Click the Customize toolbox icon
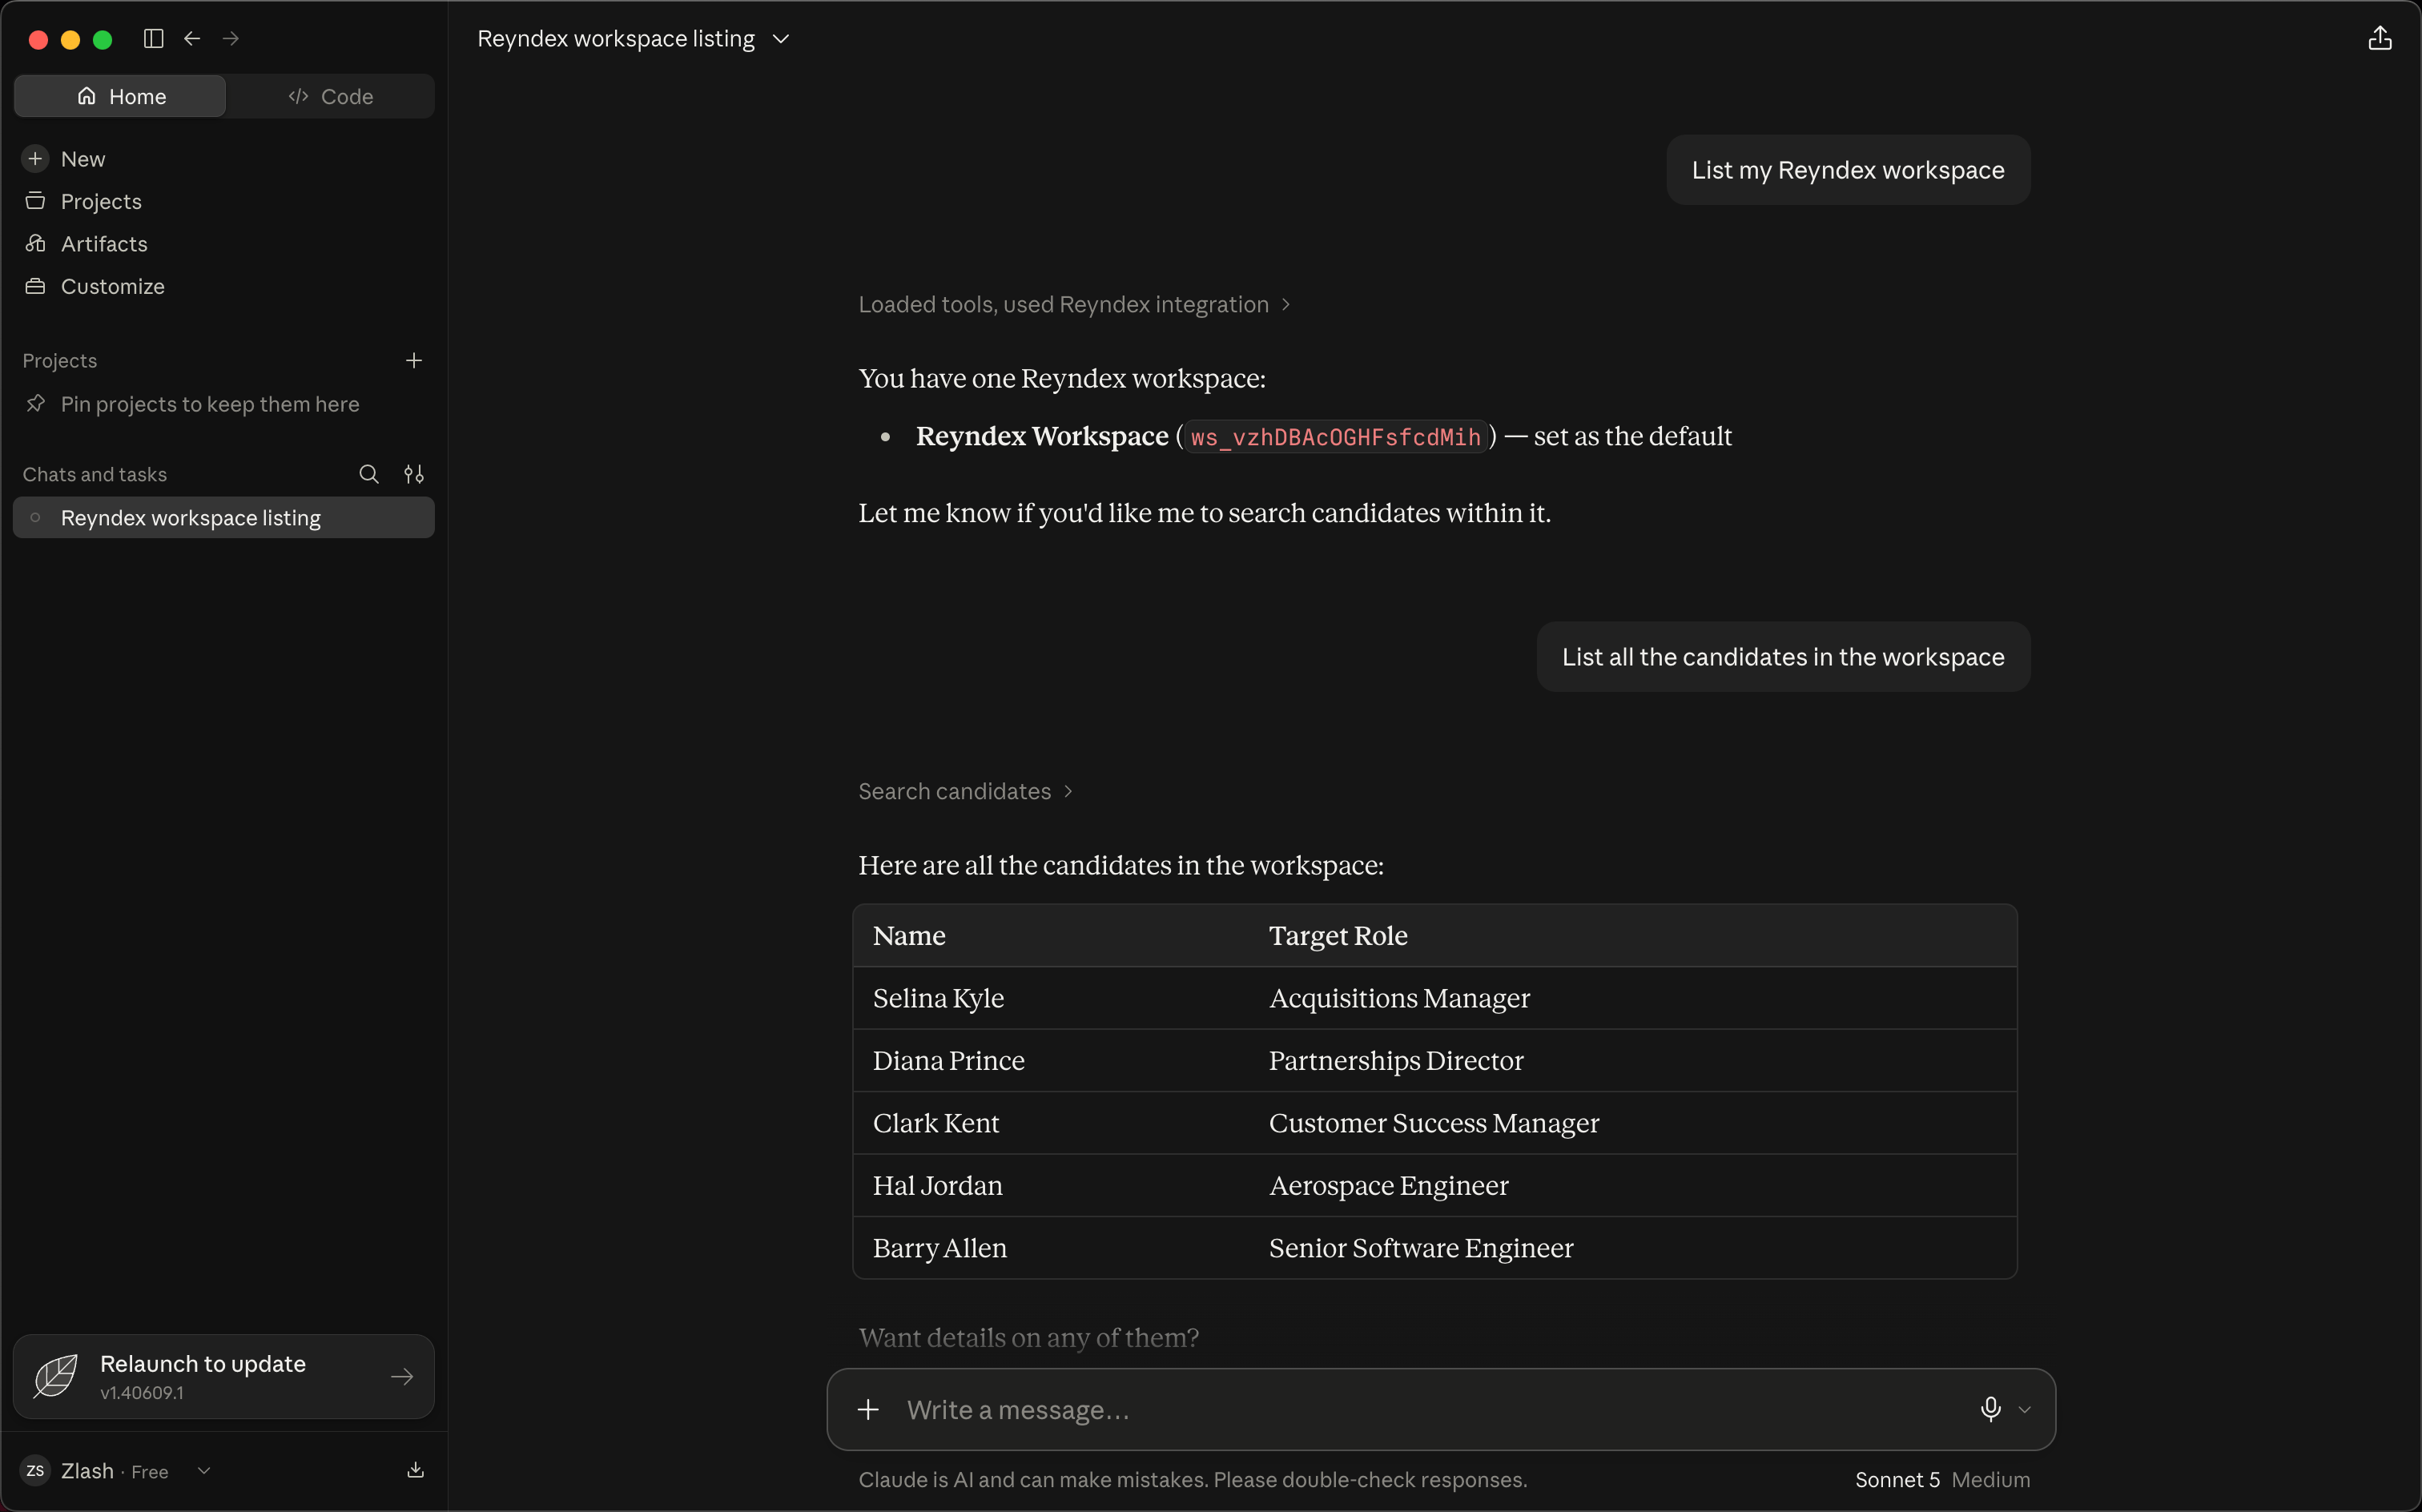The width and height of the screenshot is (2422, 1512). click(x=36, y=286)
